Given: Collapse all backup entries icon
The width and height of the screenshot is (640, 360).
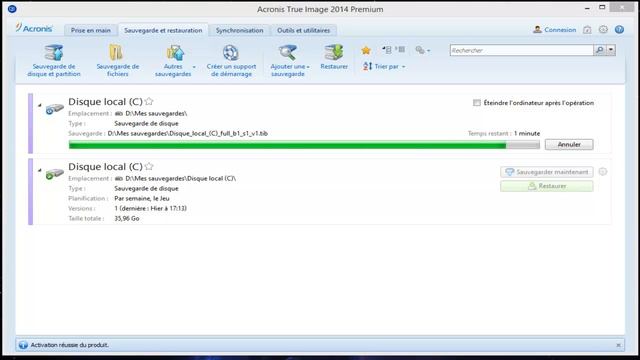Looking at the screenshot, I should pyautogui.click(x=387, y=50).
